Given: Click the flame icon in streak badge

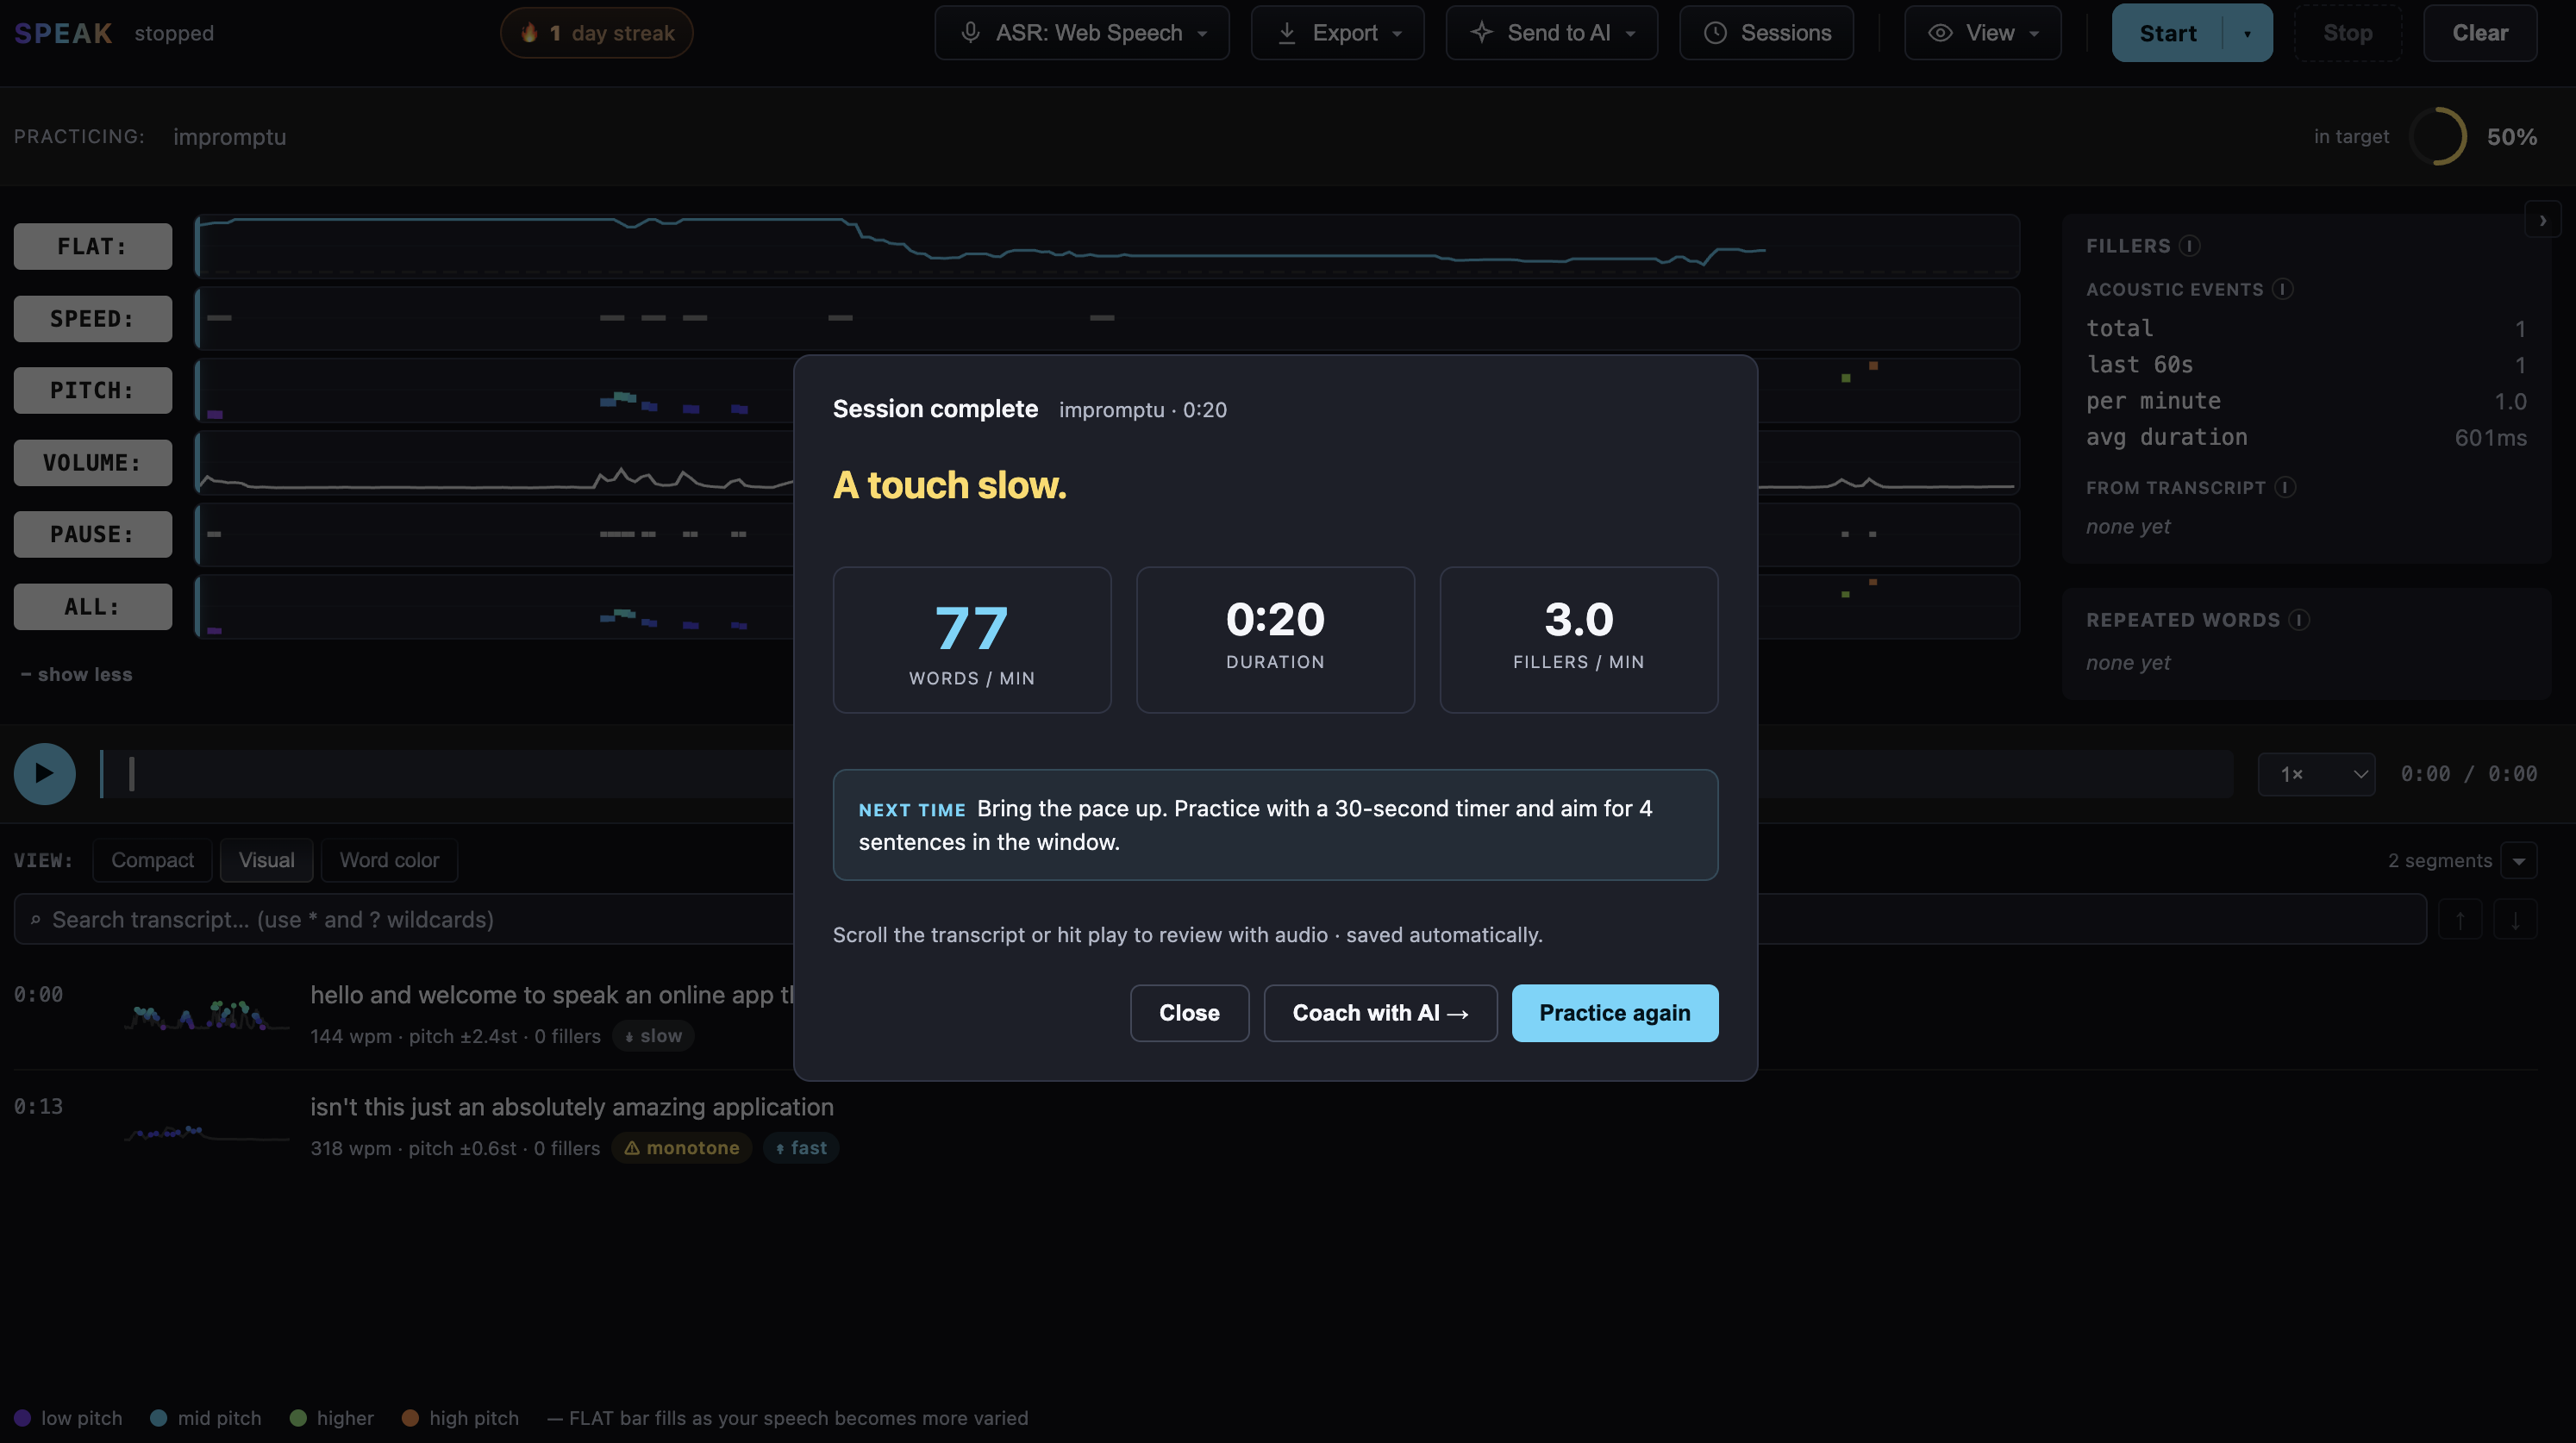Looking at the screenshot, I should (529, 33).
